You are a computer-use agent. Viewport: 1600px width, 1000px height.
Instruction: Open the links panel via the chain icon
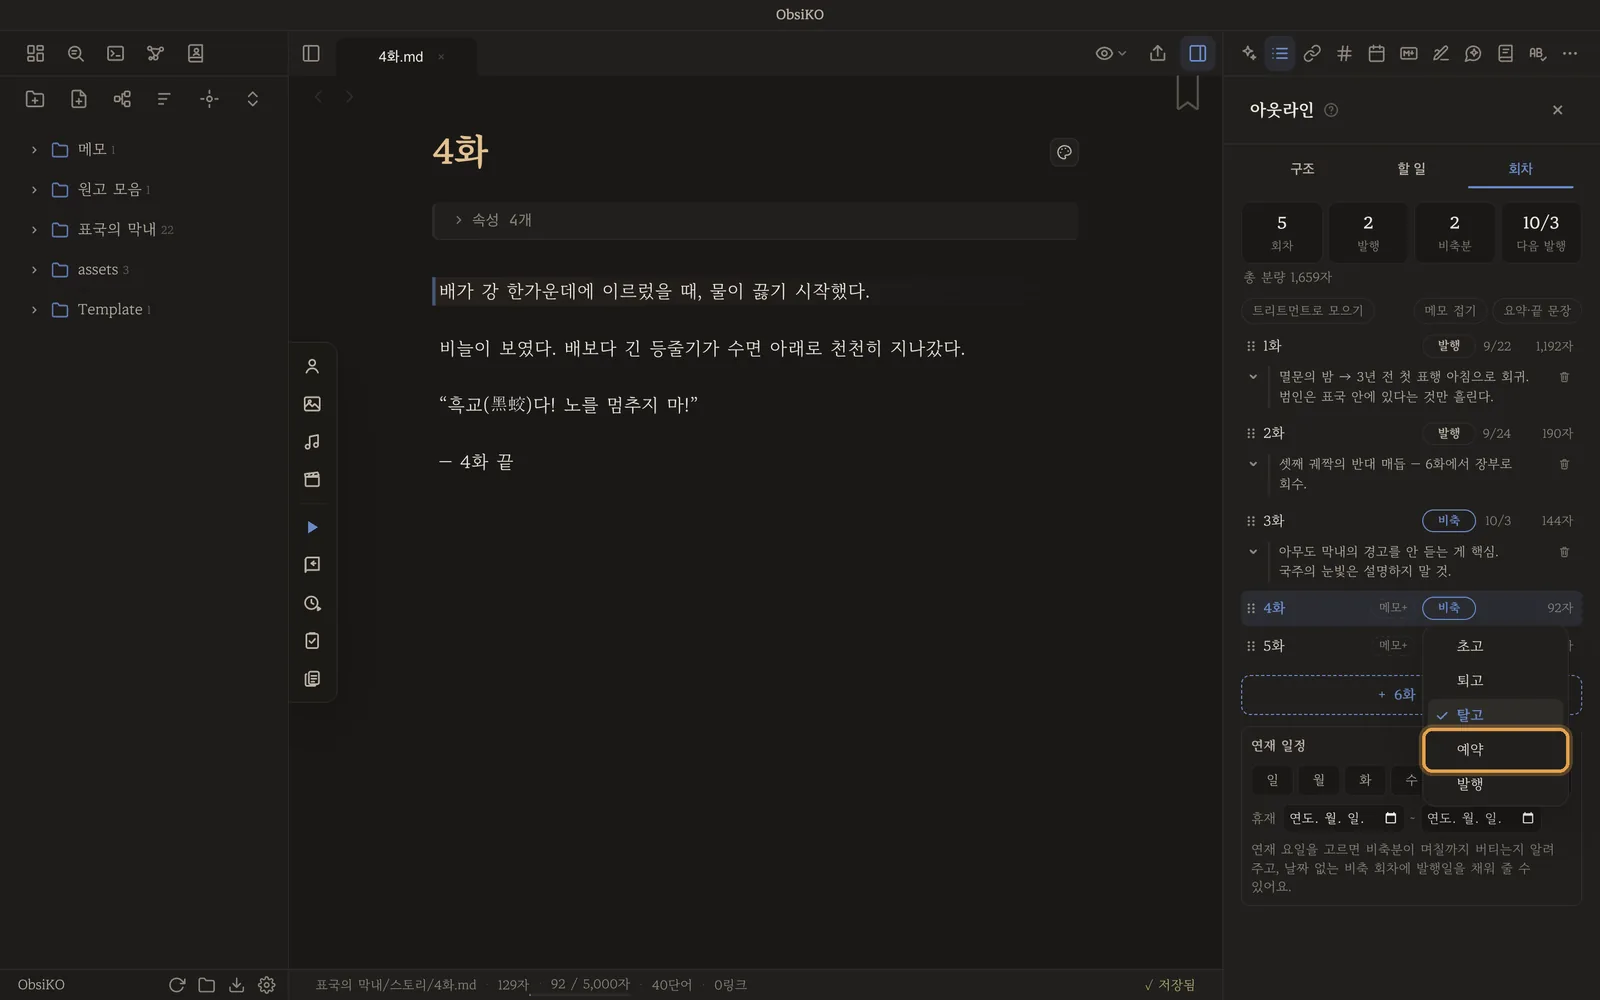click(1312, 53)
